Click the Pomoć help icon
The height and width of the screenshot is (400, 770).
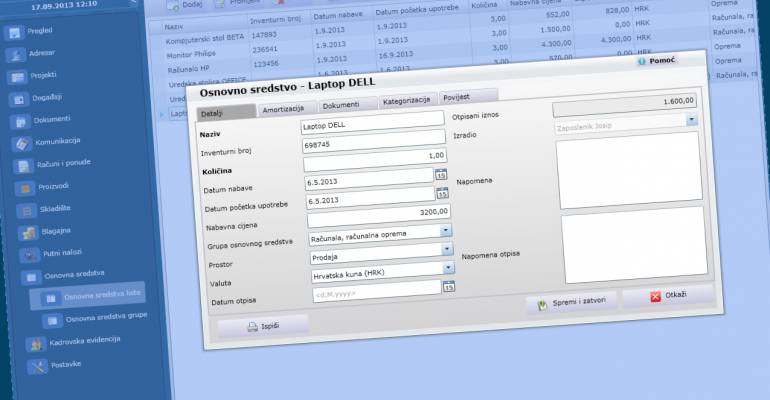coord(641,62)
